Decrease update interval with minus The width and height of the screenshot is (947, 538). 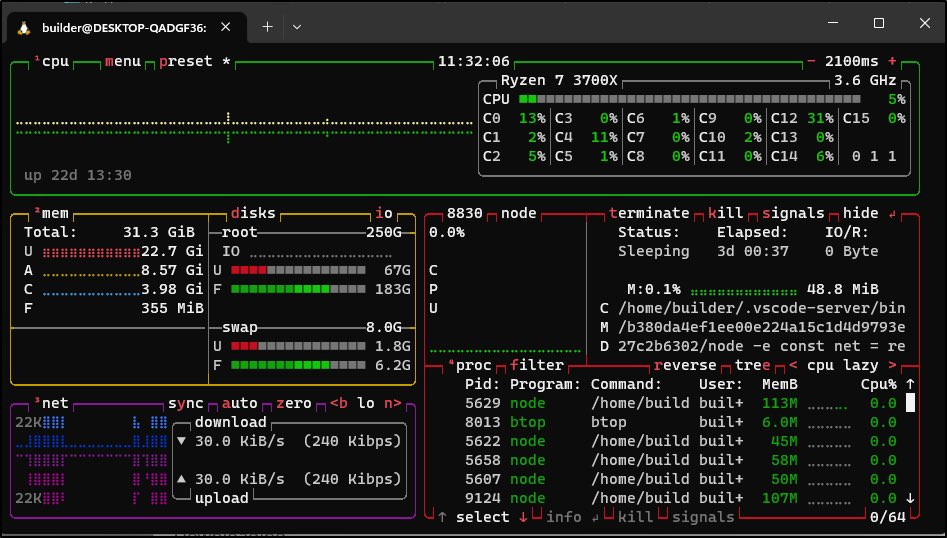pyautogui.click(x=811, y=62)
